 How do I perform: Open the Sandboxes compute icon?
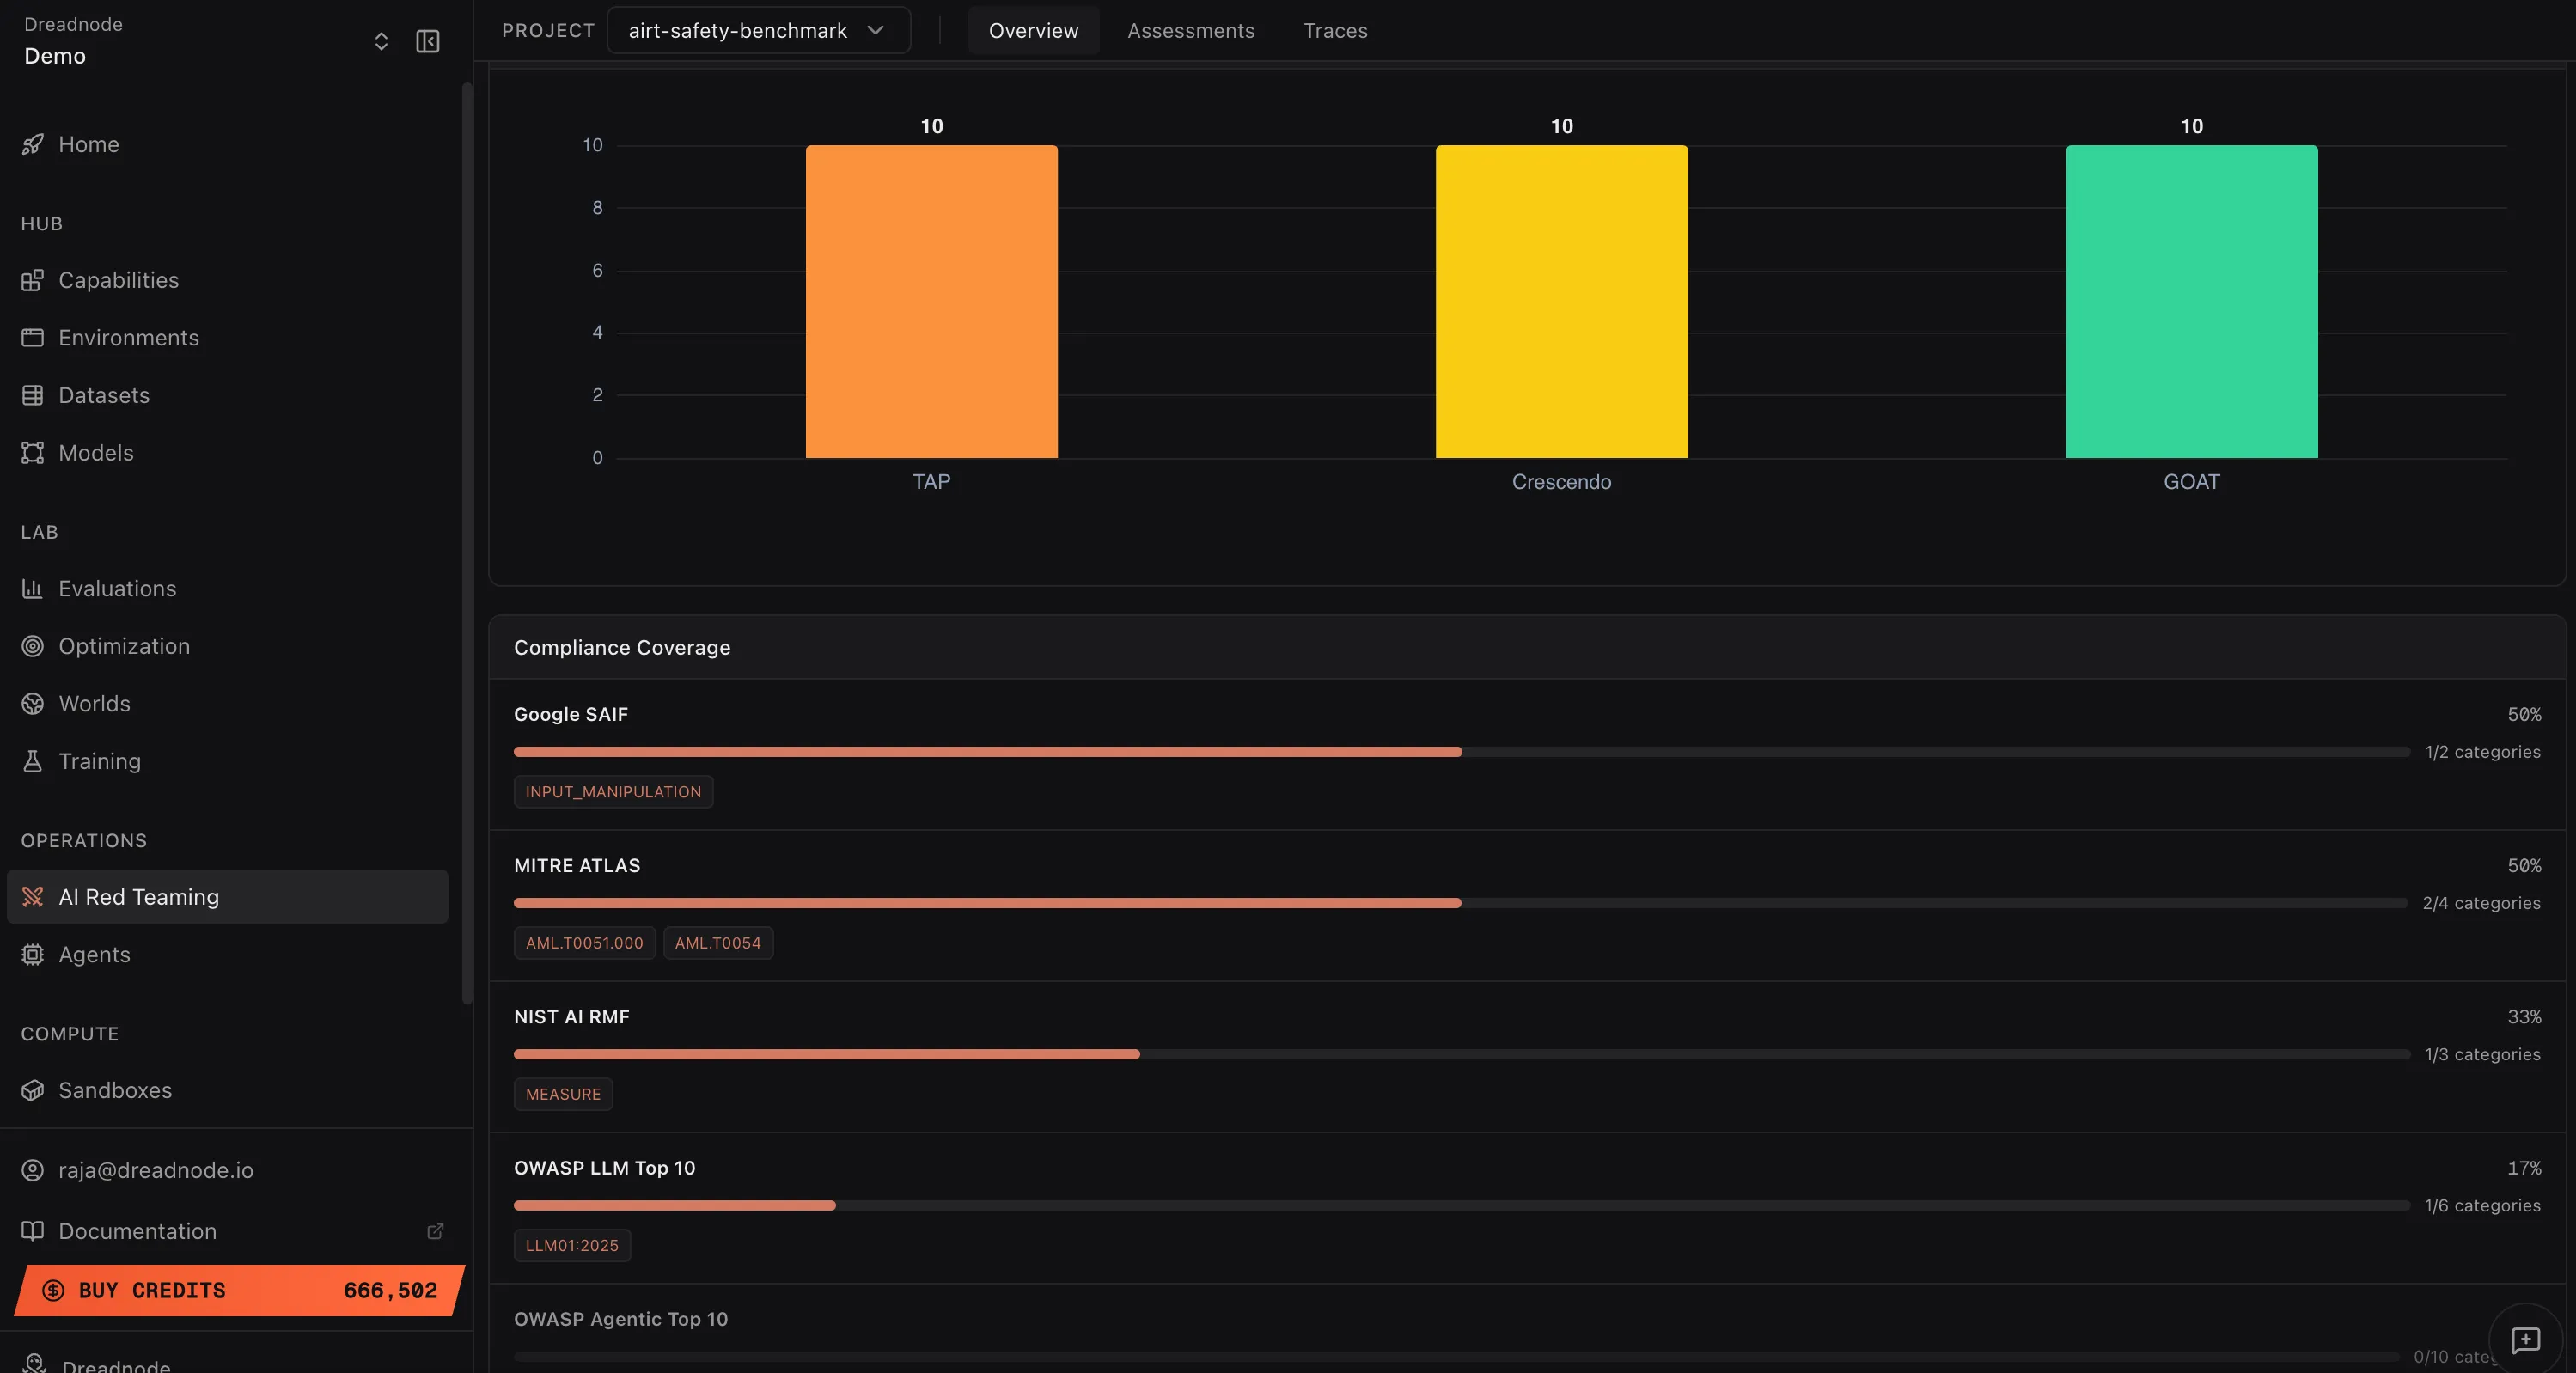coord(33,1090)
